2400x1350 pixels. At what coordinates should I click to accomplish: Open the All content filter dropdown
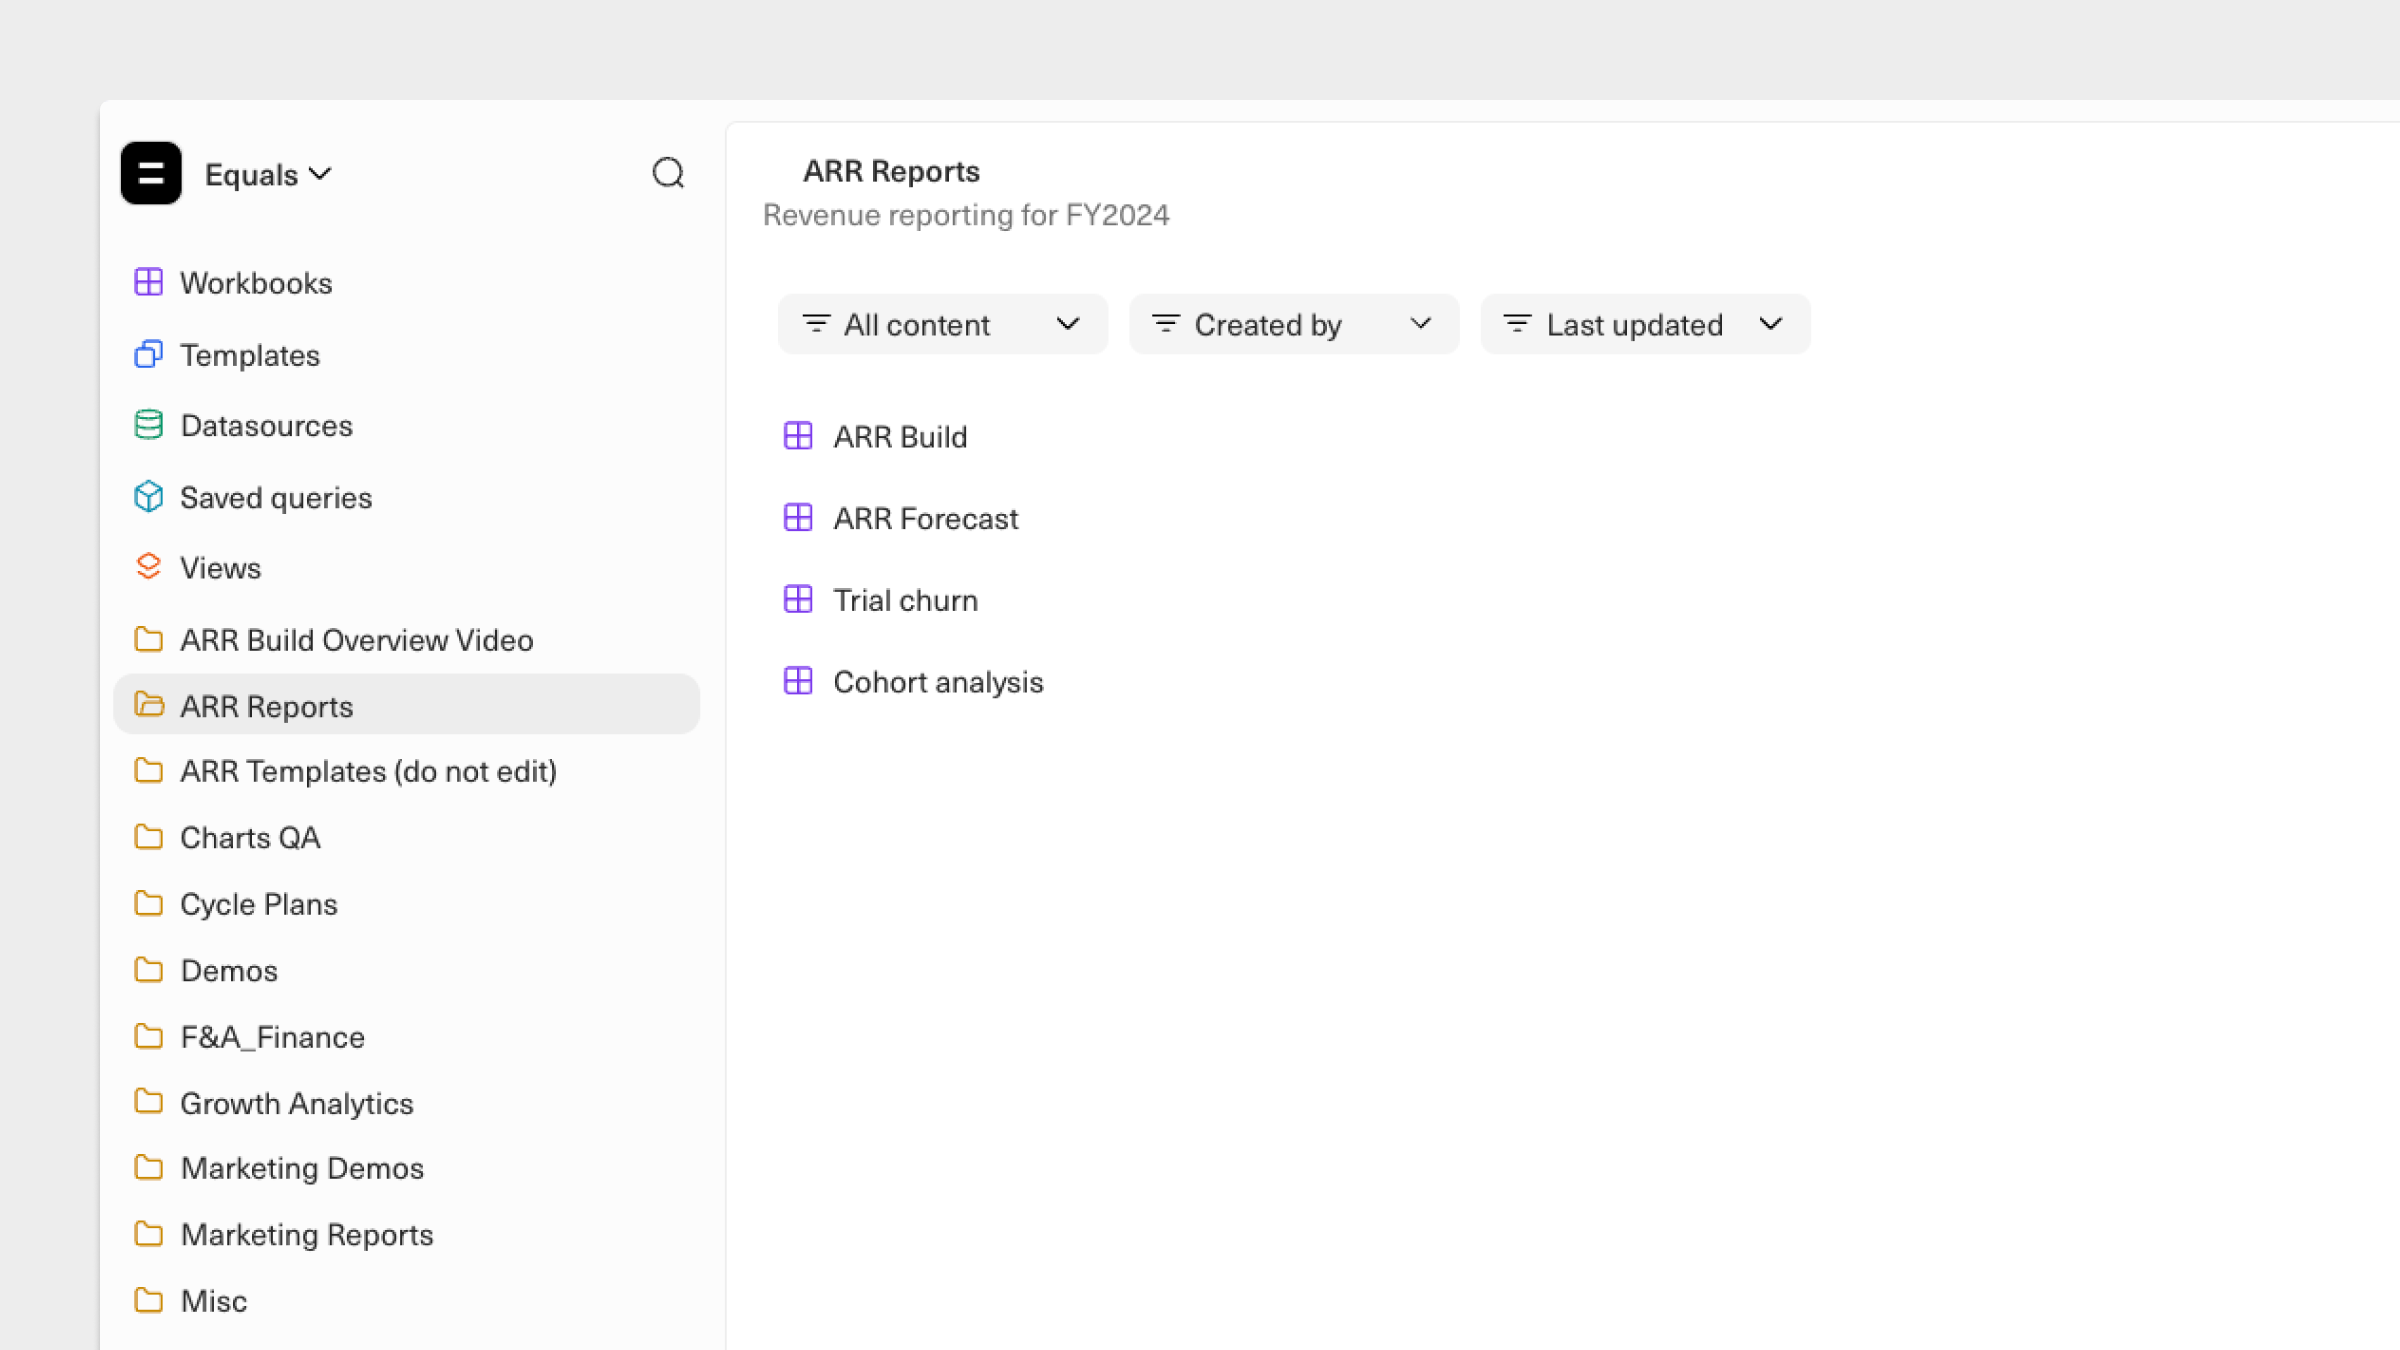point(942,324)
